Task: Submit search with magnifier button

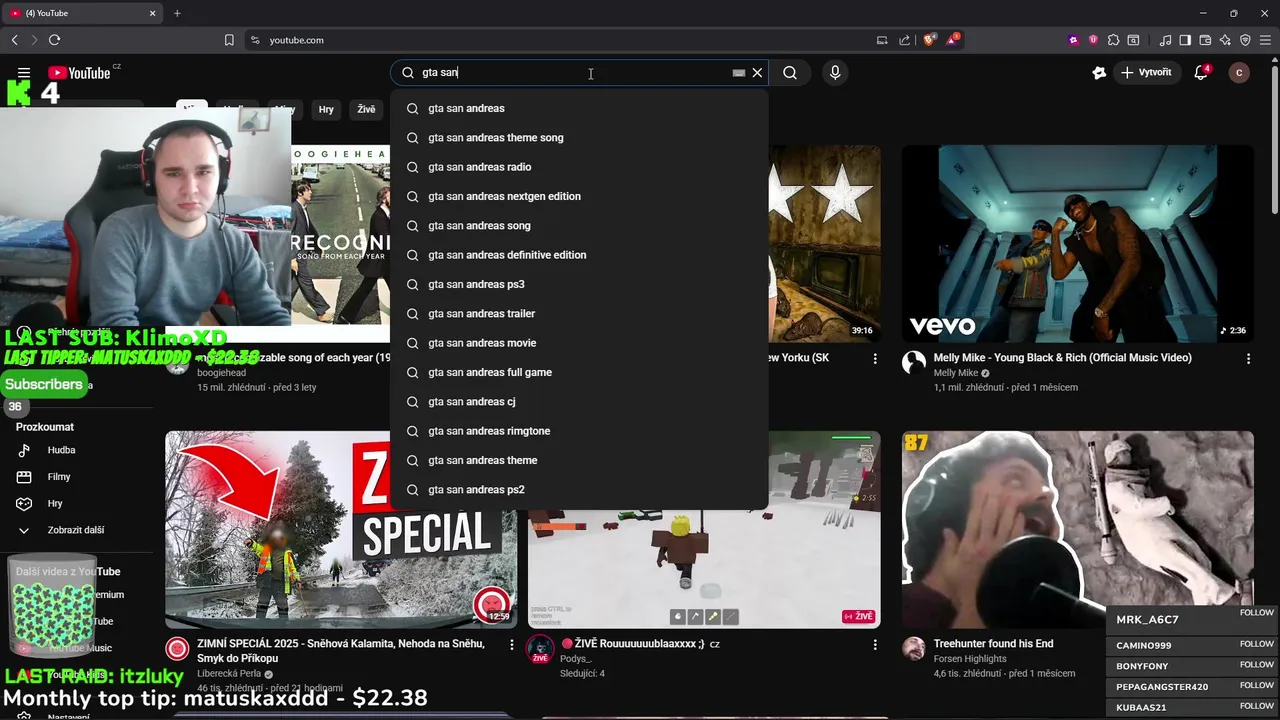Action: [x=790, y=72]
